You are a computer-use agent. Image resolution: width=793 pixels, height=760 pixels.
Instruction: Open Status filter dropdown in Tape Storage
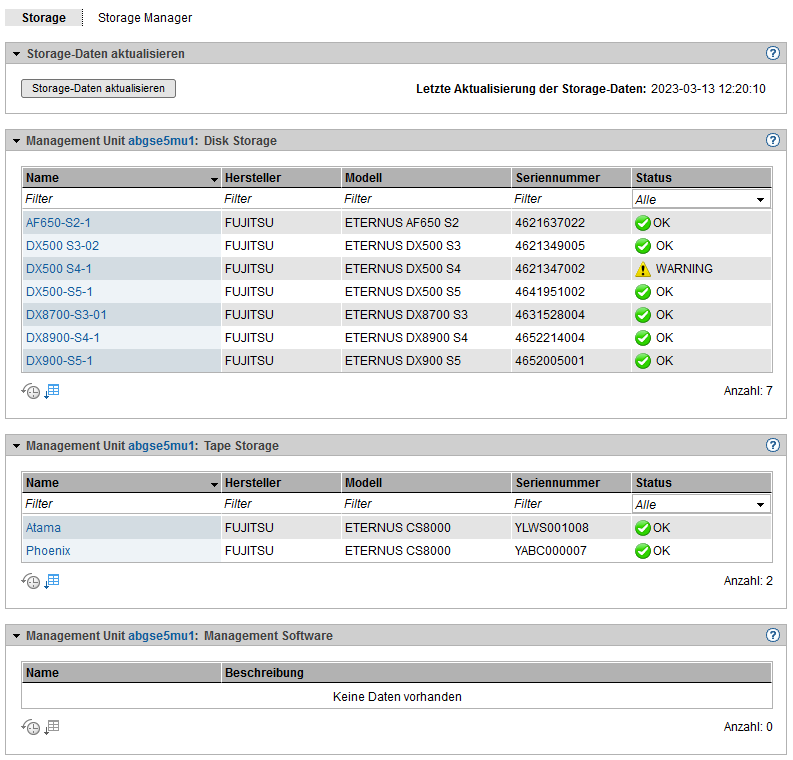tap(701, 505)
